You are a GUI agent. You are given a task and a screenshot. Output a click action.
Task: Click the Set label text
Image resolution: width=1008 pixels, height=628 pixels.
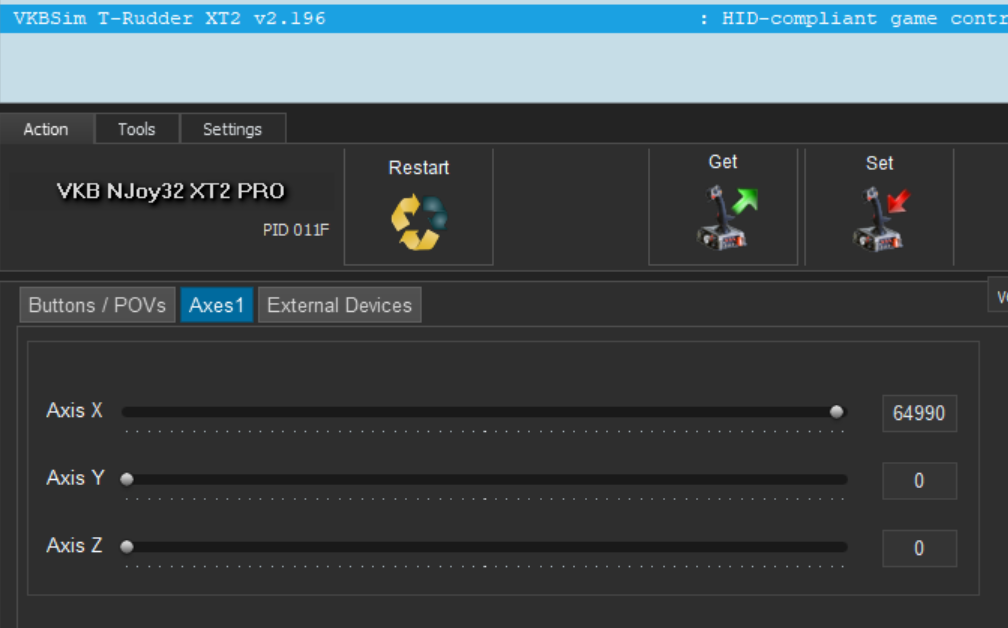click(x=879, y=163)
